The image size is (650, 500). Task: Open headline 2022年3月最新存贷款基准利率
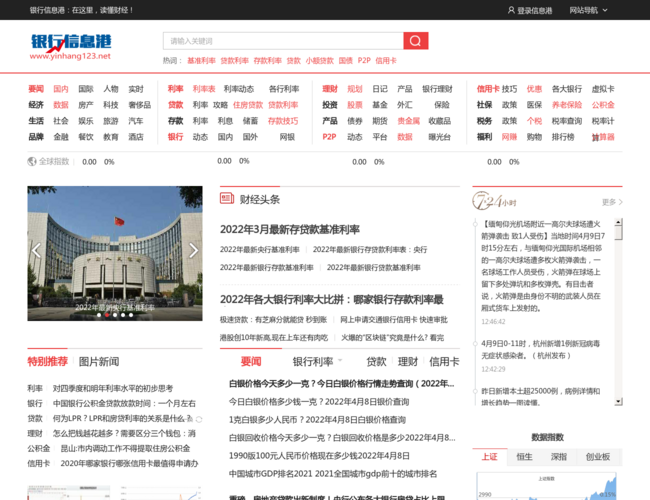(290, 229)
